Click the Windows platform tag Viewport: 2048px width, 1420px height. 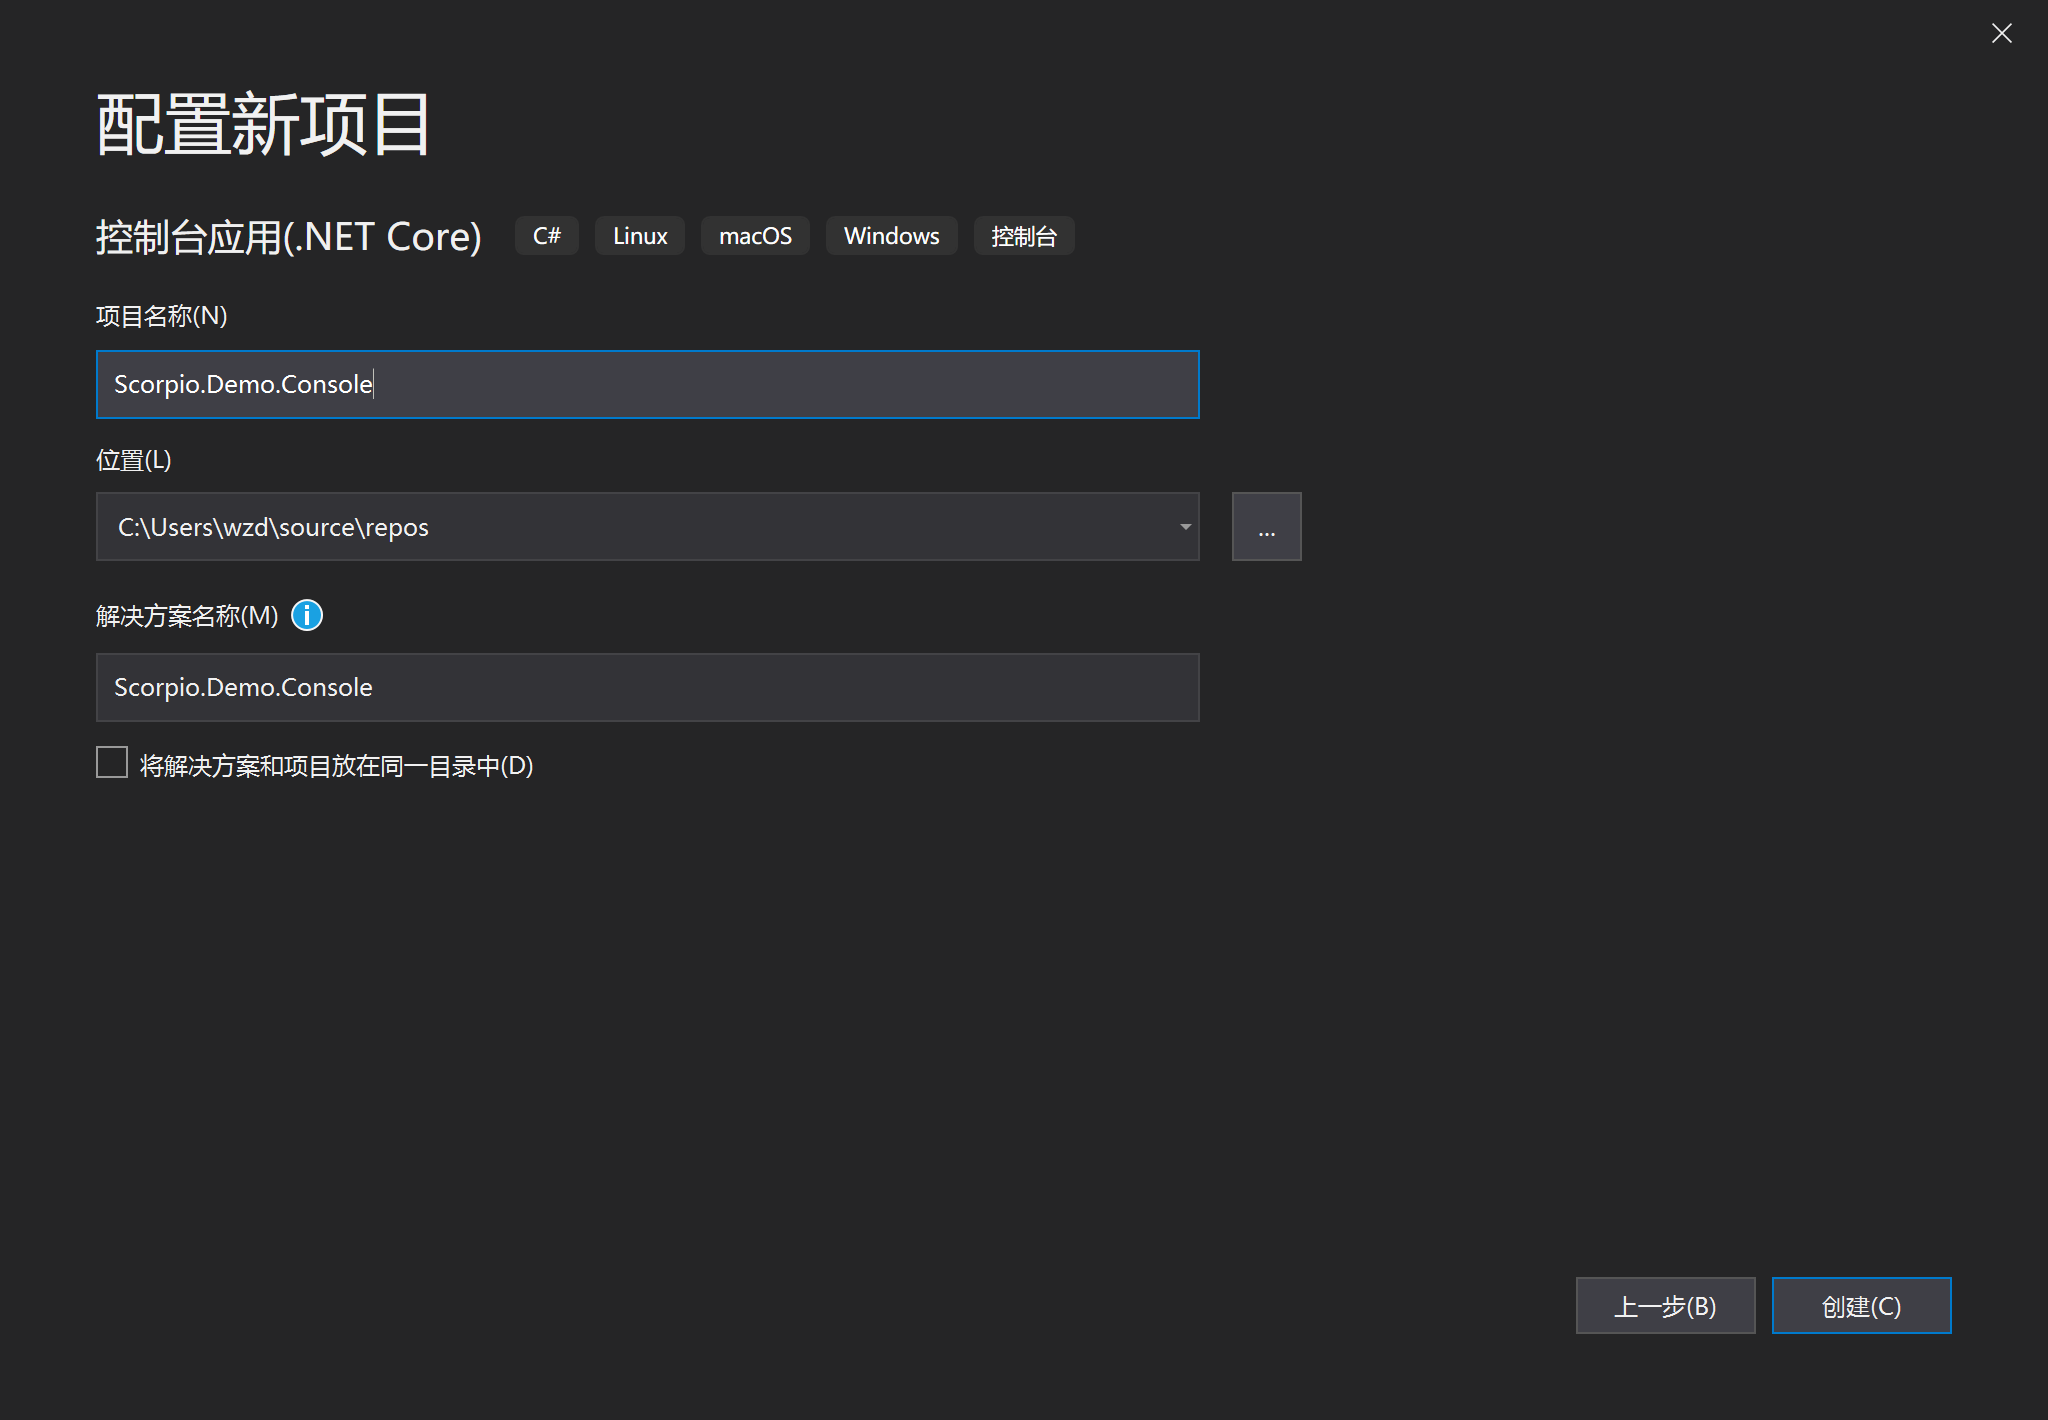pyautogui.click(x=891, y=236)
